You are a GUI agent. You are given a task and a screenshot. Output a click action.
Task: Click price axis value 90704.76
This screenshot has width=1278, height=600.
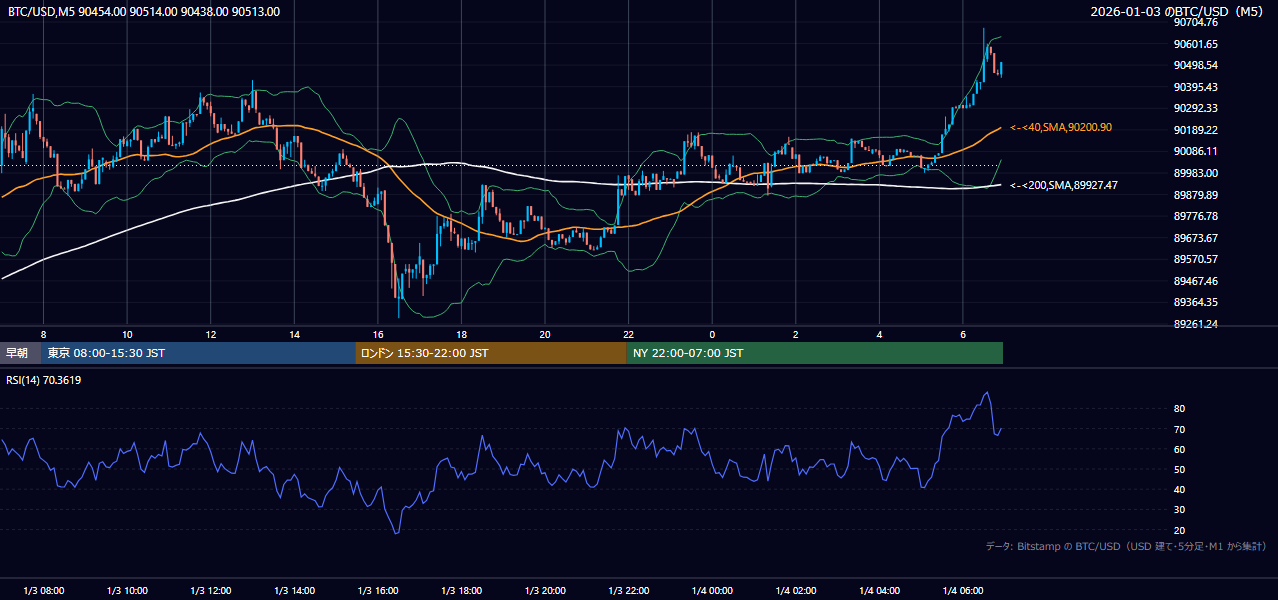click(1195, 22)
